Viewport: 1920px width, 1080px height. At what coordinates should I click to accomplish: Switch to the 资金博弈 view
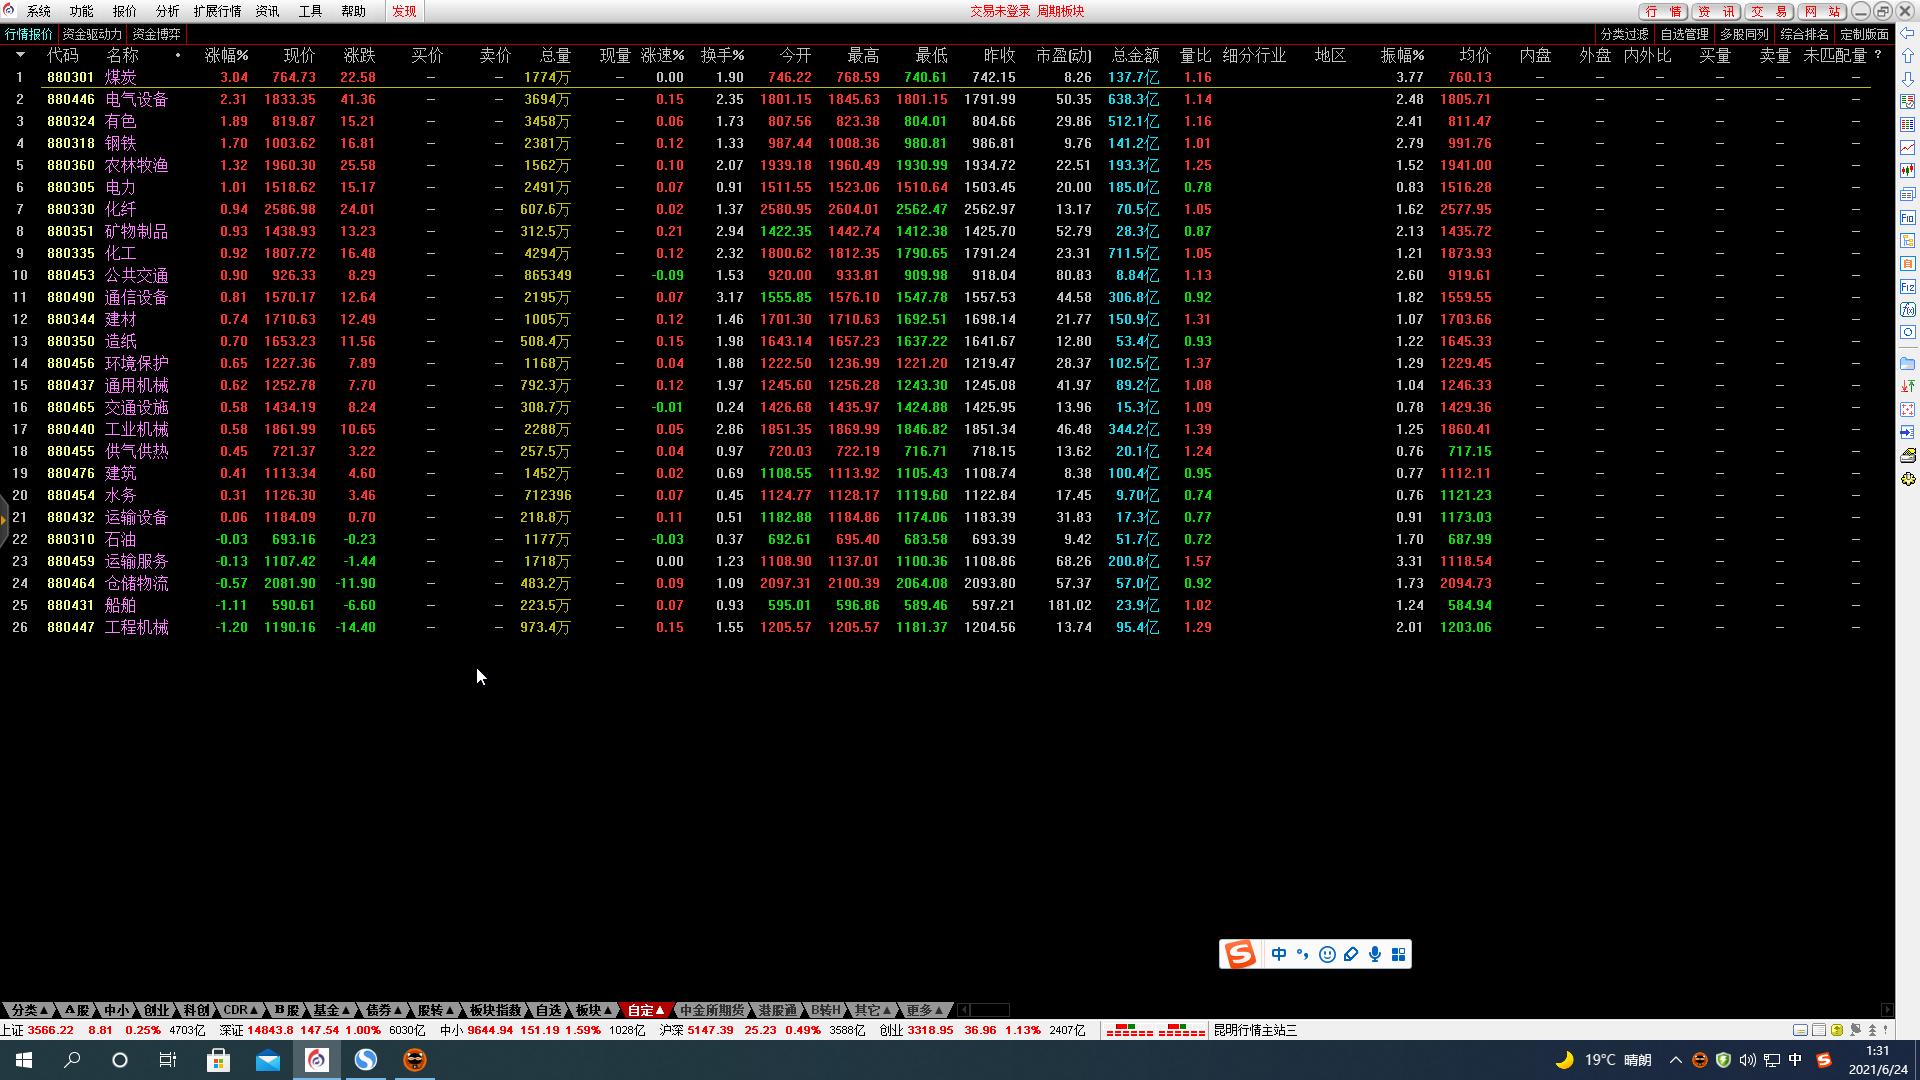(156, 34)
